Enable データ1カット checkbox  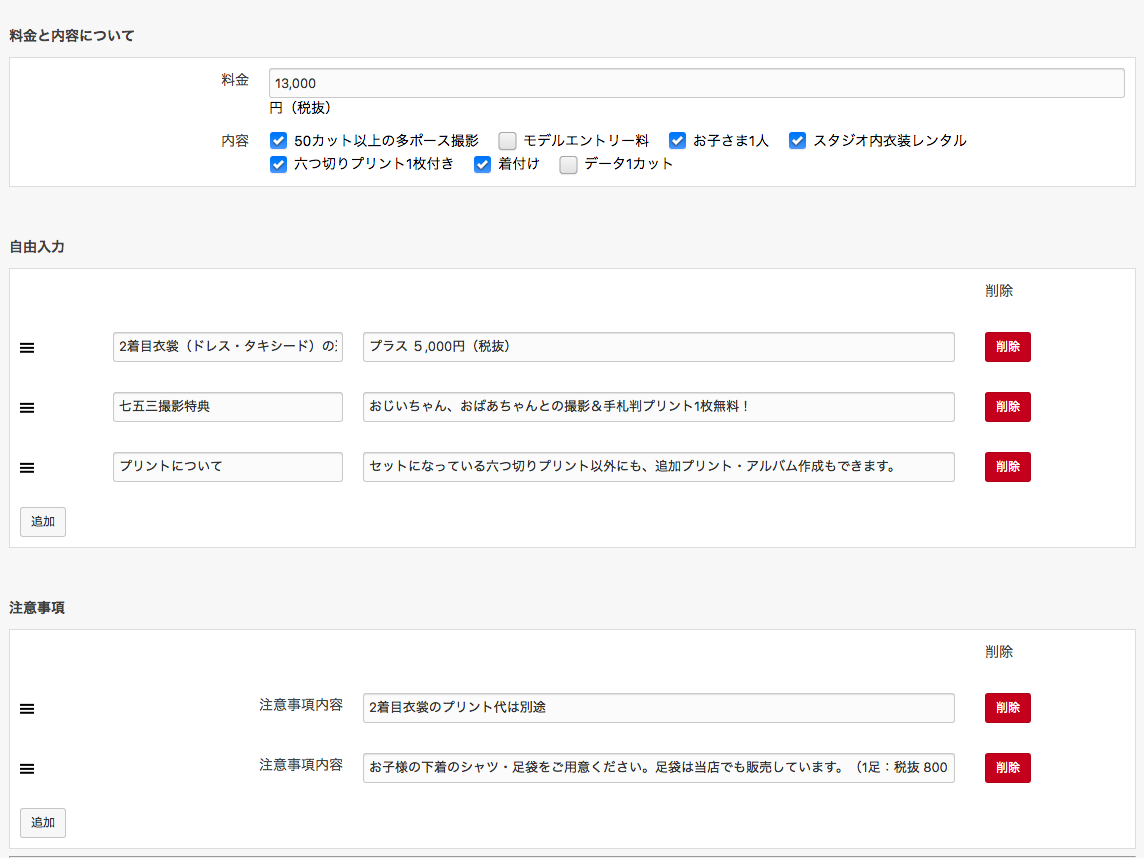[569, 165]
